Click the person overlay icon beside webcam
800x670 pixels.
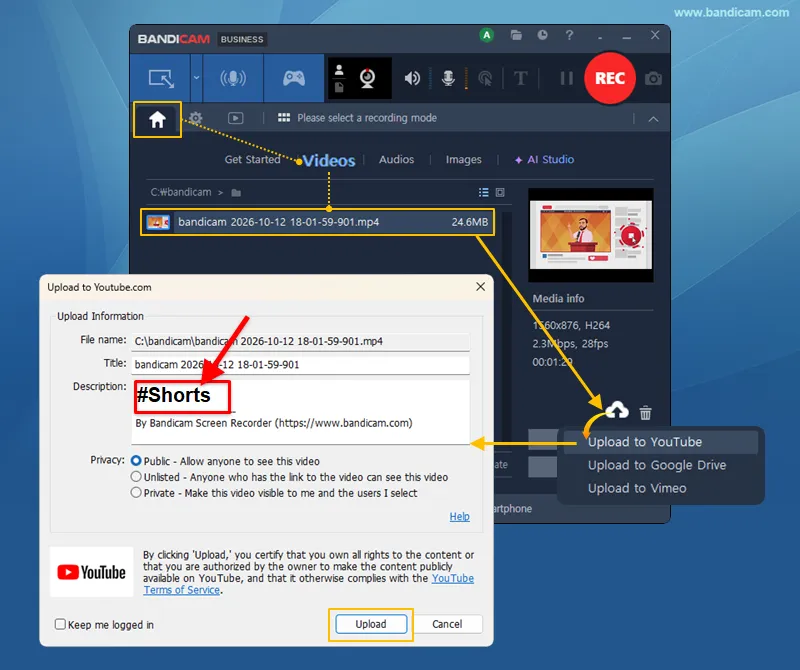(x=339, y=70)
